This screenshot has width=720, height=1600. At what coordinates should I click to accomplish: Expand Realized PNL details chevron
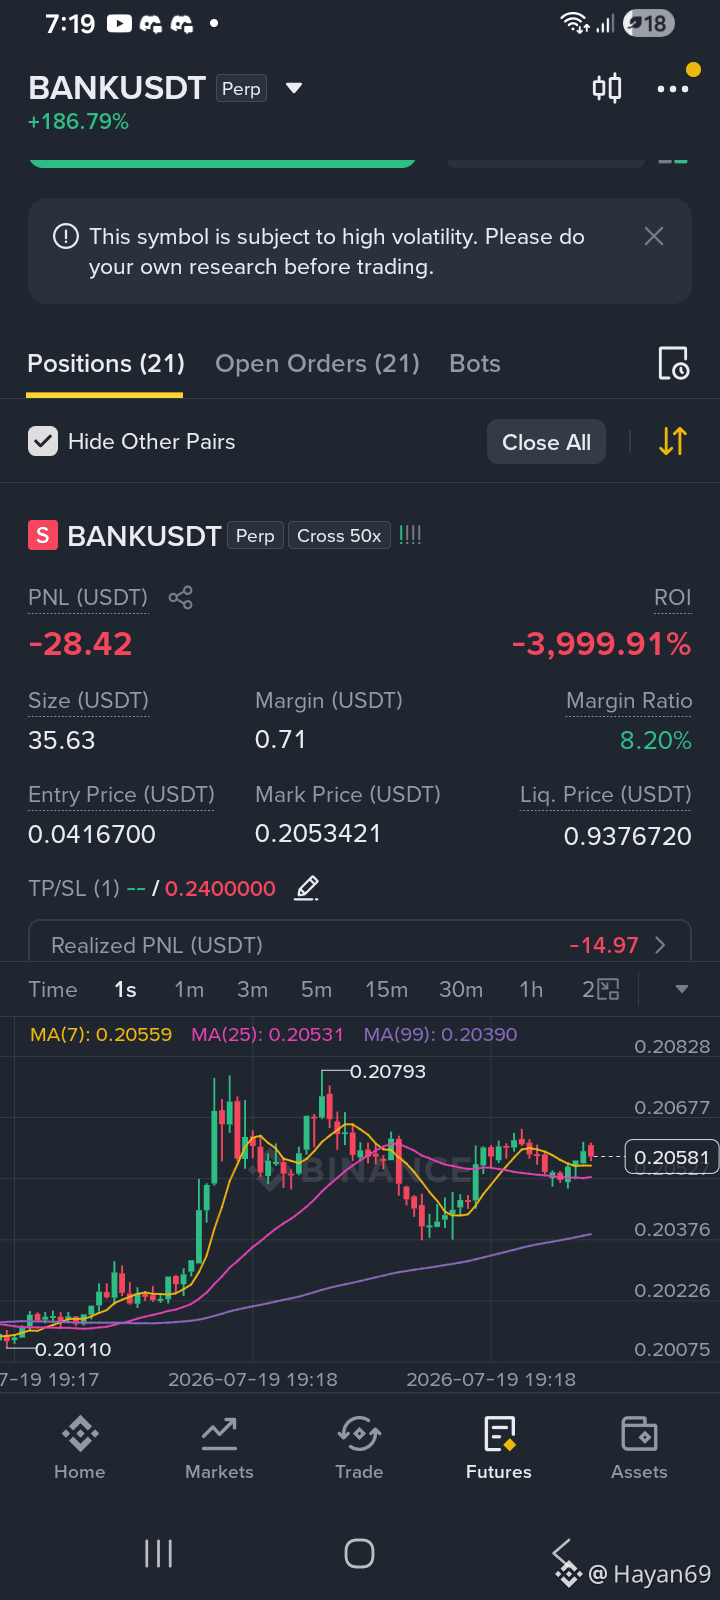click(660, 945)
